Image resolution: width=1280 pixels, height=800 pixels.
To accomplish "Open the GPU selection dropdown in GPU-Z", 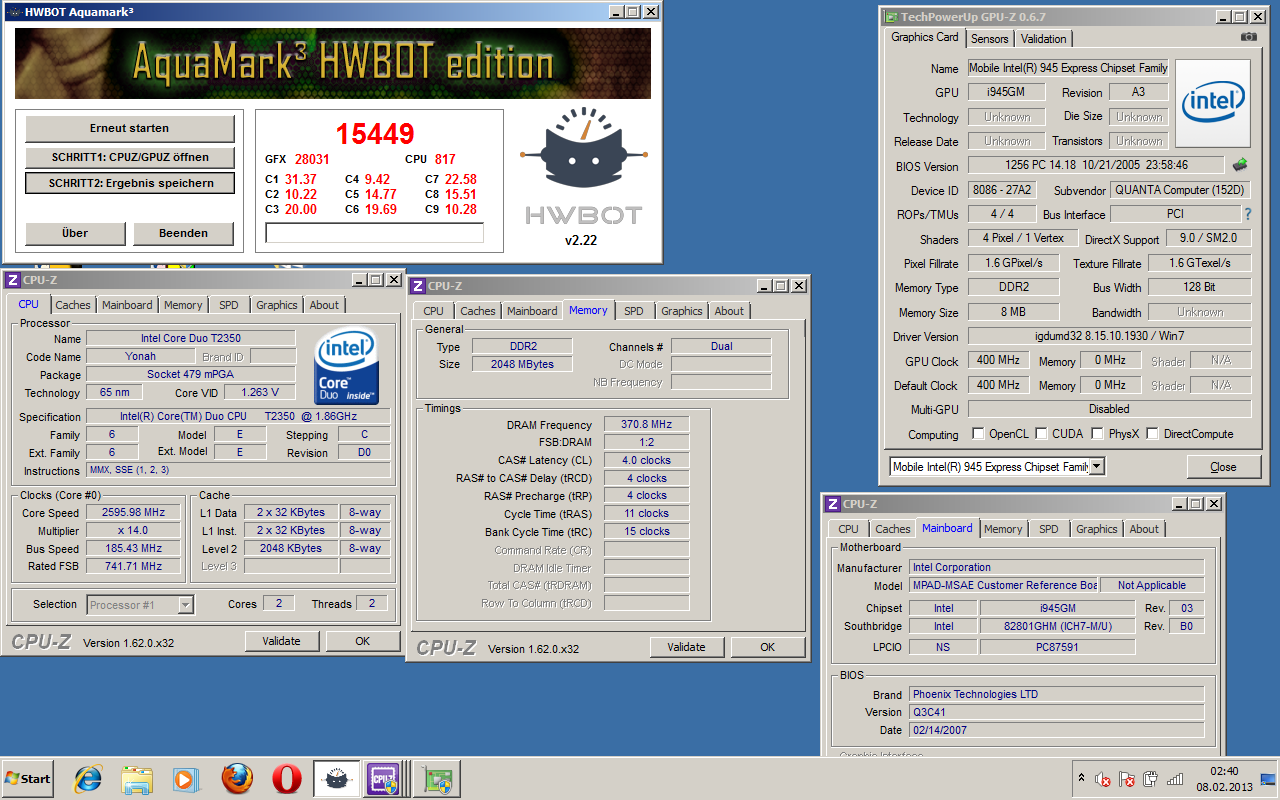I will click(x=1097, y=467).
